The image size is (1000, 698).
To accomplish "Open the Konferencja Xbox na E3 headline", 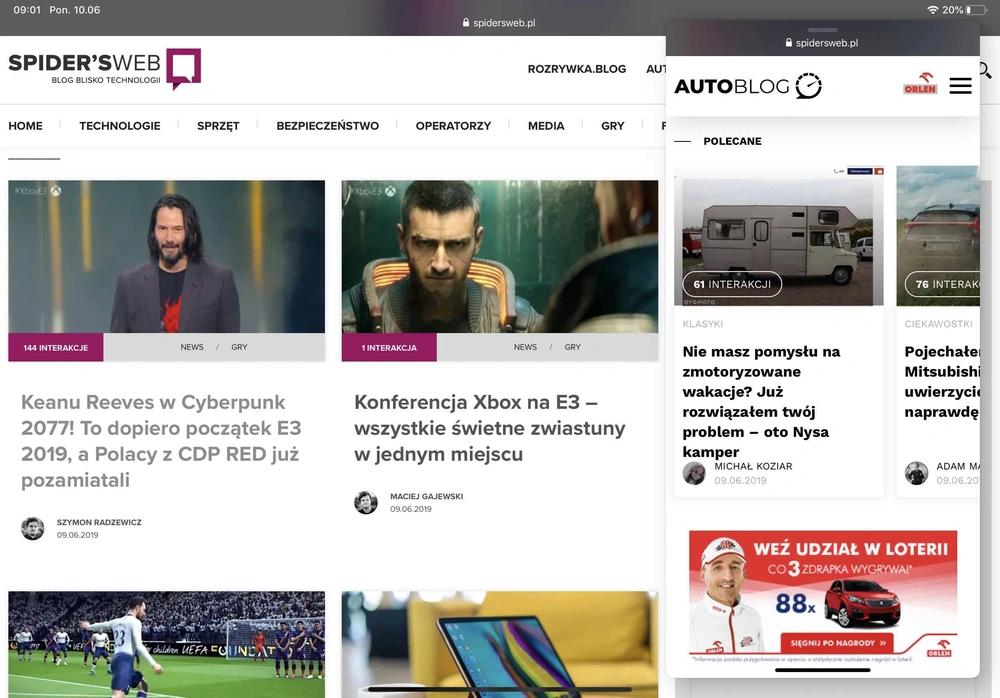I will [490, 428].
